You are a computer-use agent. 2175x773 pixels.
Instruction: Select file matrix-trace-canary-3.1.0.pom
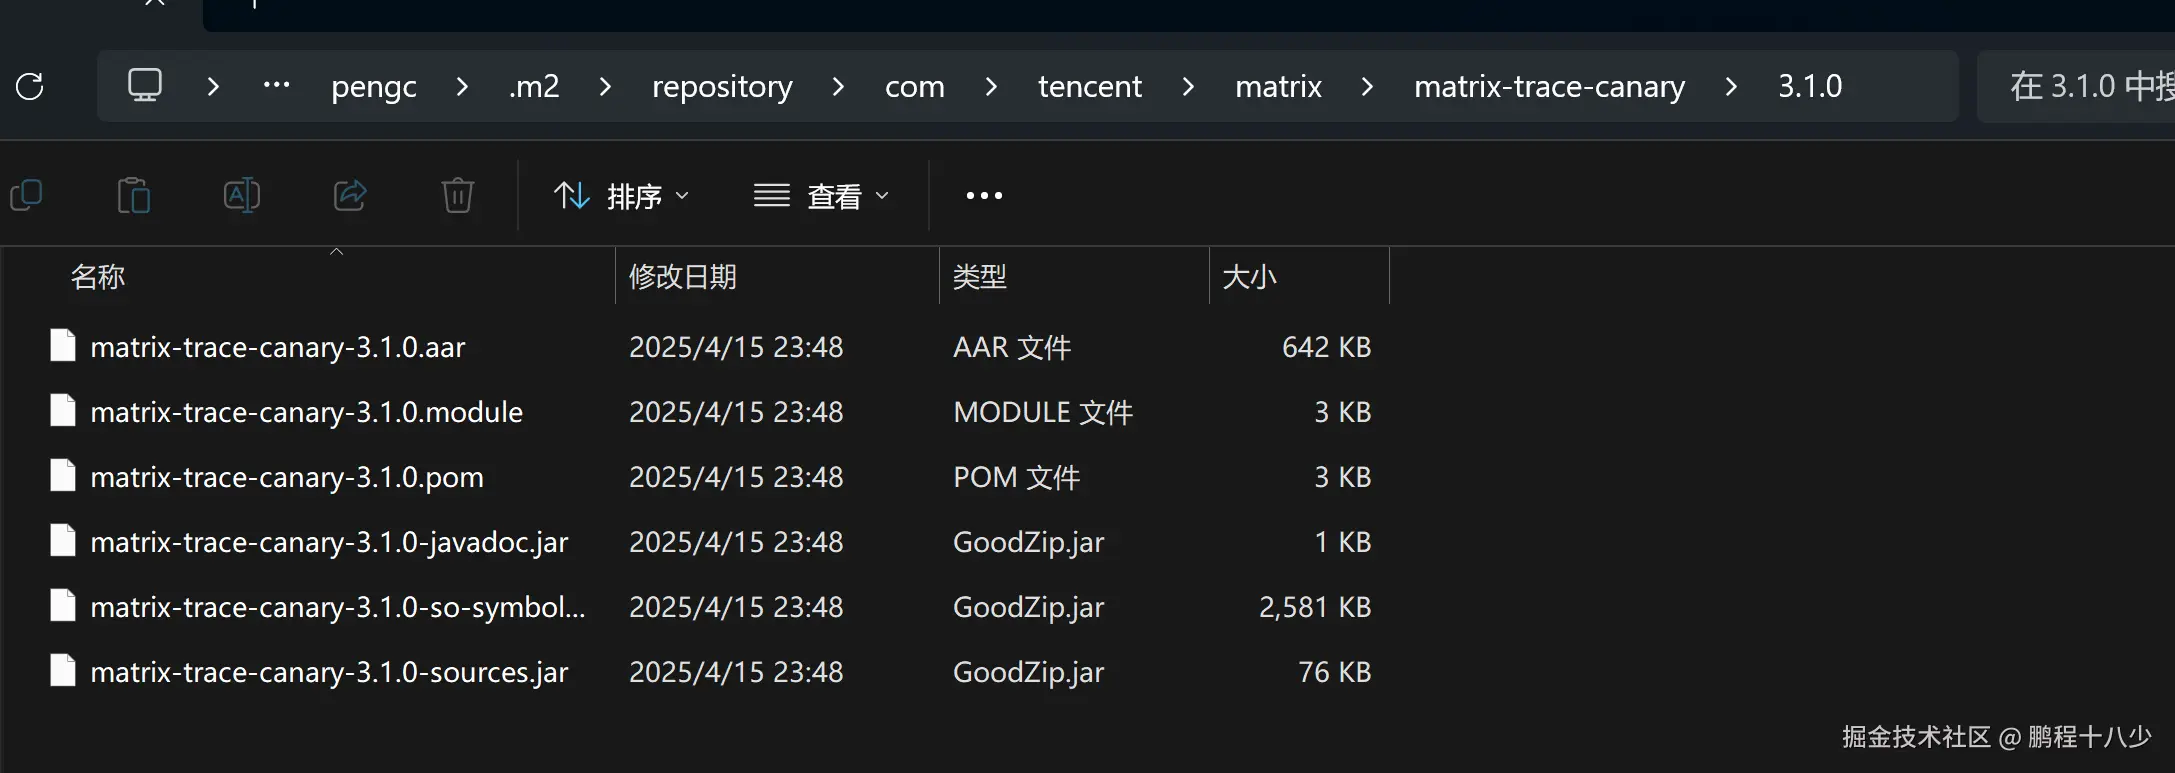point(287,477)
